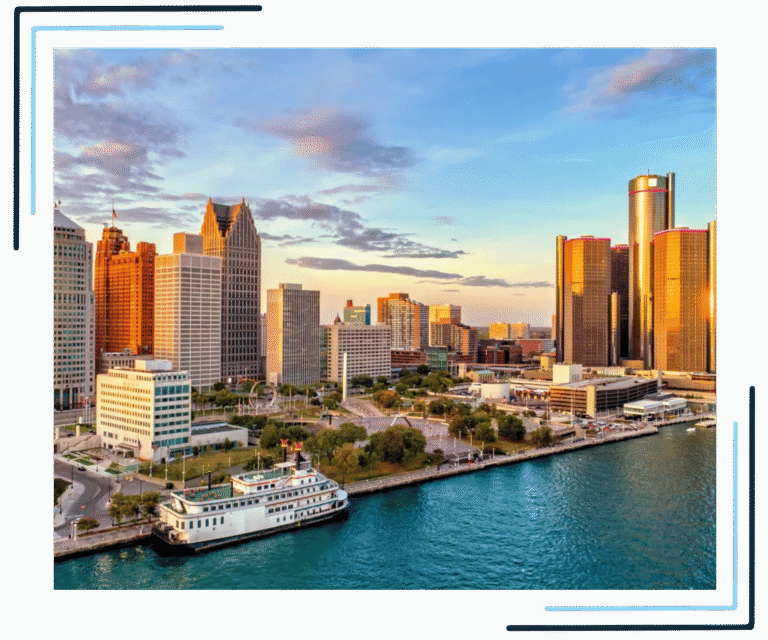Select the skyscraper with pointed gothic roof

(233, 285)
